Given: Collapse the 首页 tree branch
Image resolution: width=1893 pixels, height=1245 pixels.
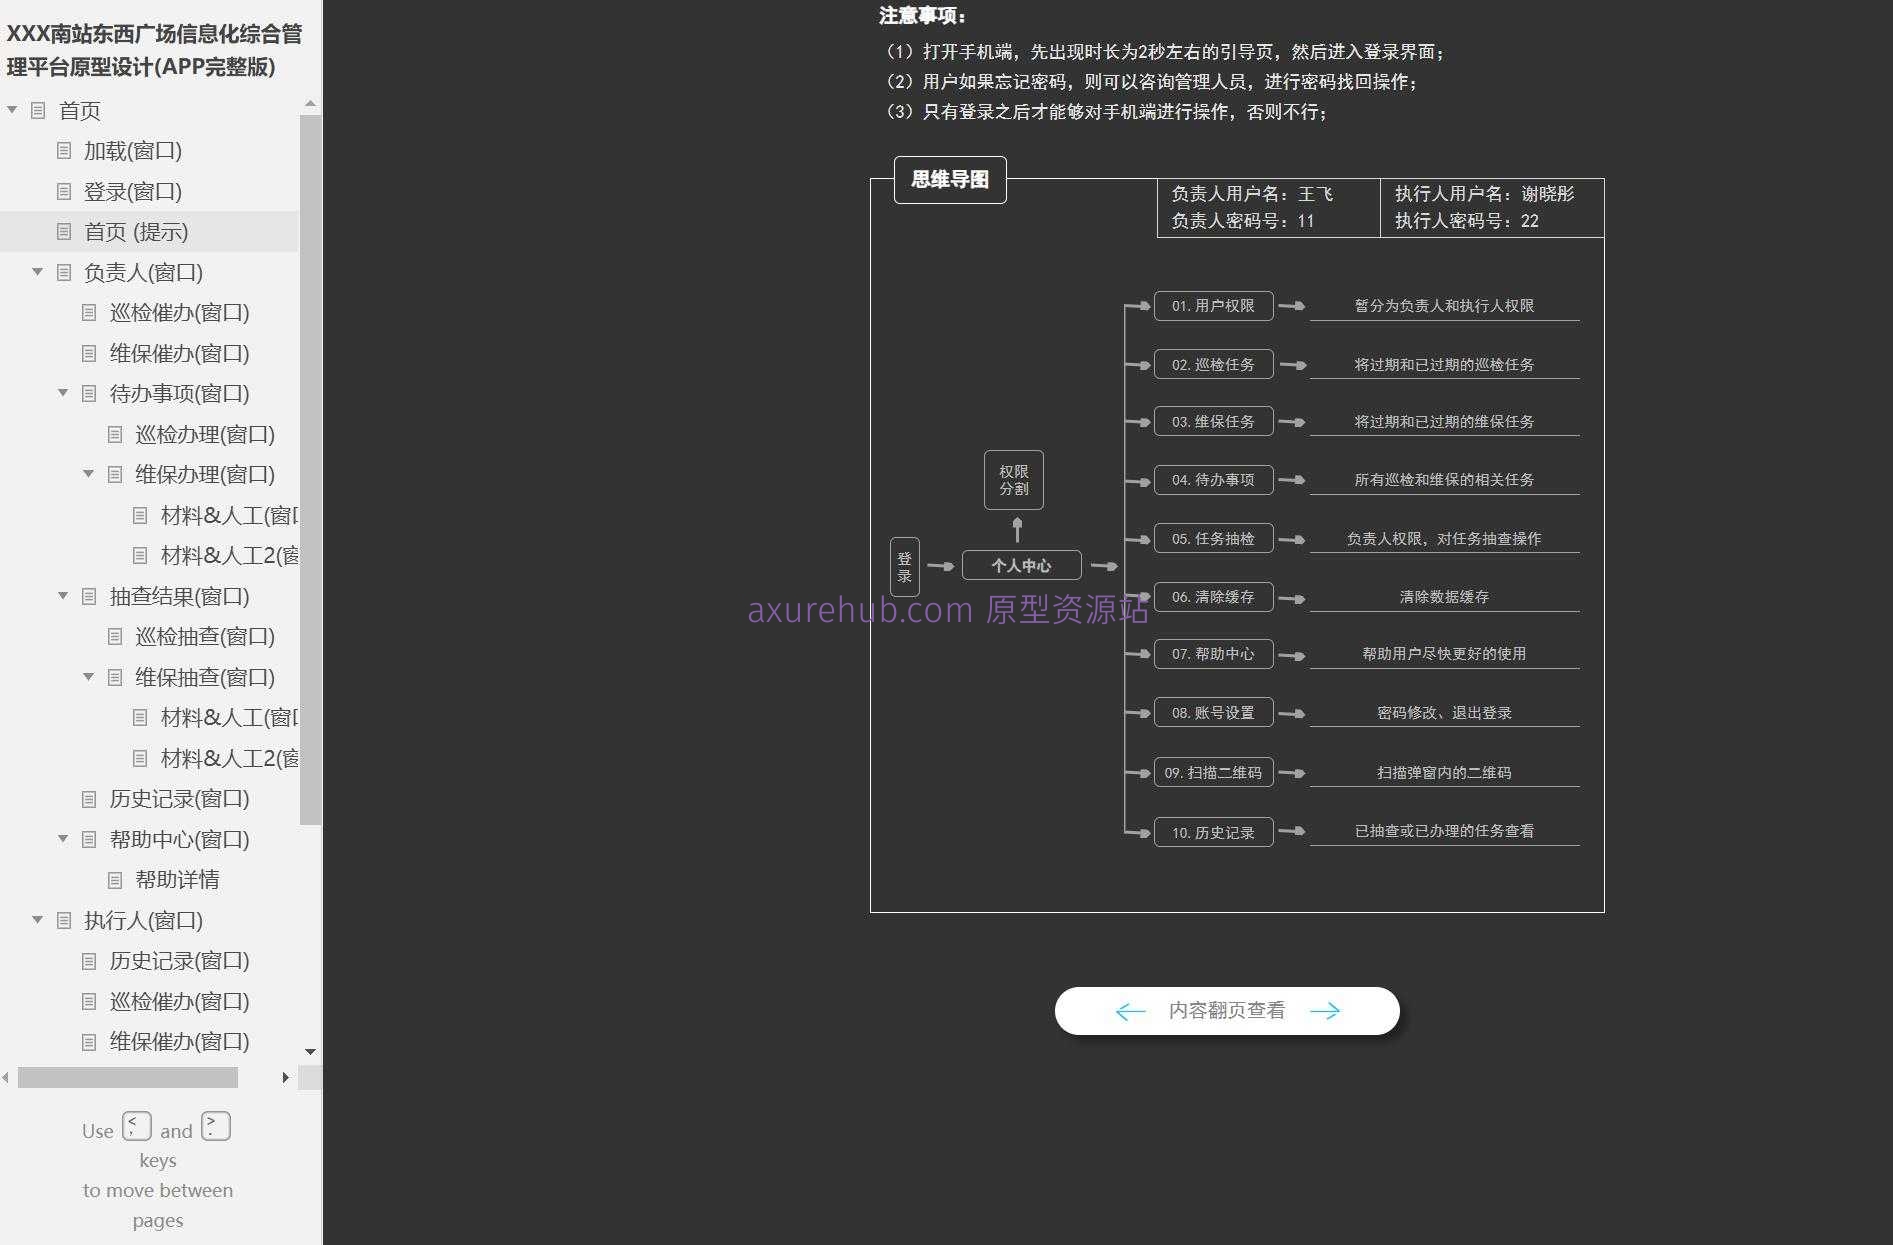Looking at the screenshot, I should [12, 110].
